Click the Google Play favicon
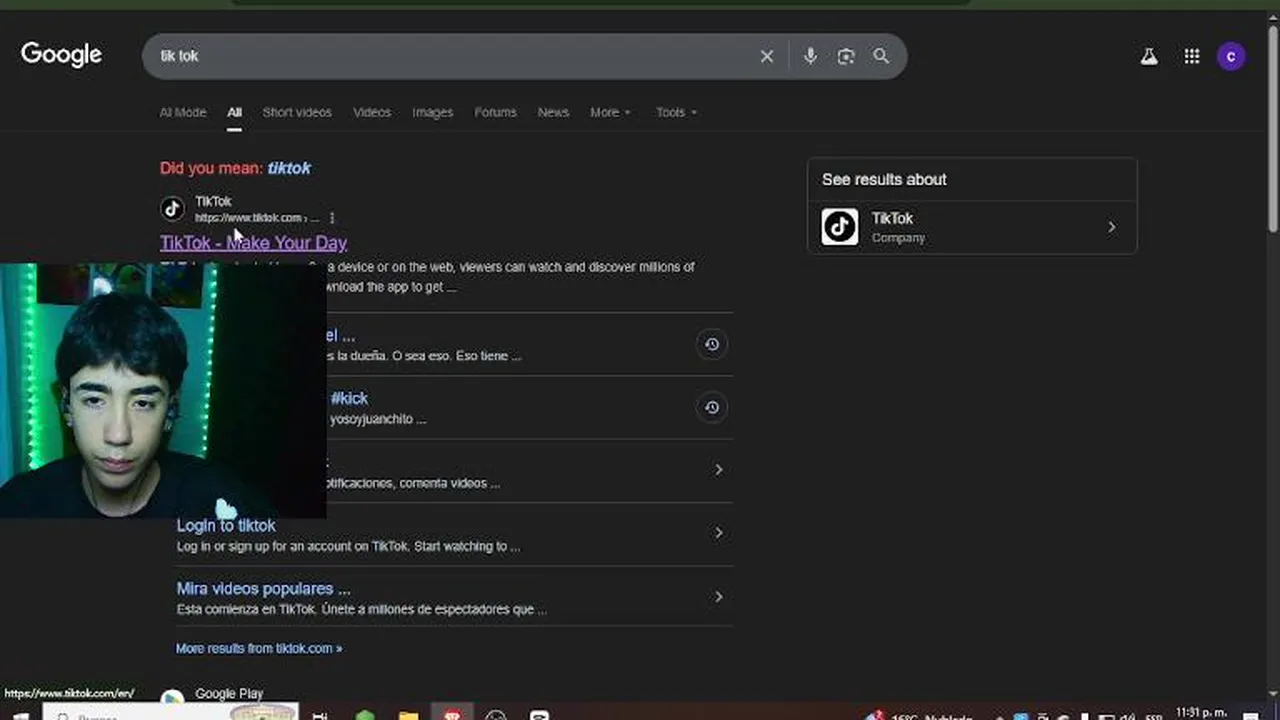Viewport: 1280px width, 720px height. [172, 697]
